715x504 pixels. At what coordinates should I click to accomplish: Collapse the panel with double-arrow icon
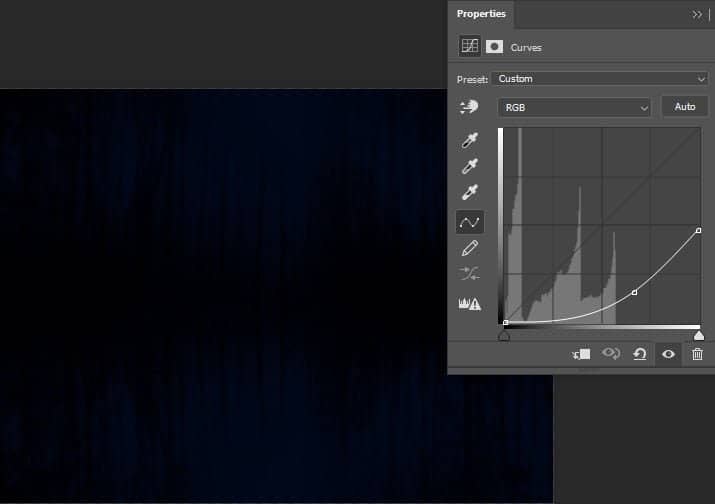(697, 15)
